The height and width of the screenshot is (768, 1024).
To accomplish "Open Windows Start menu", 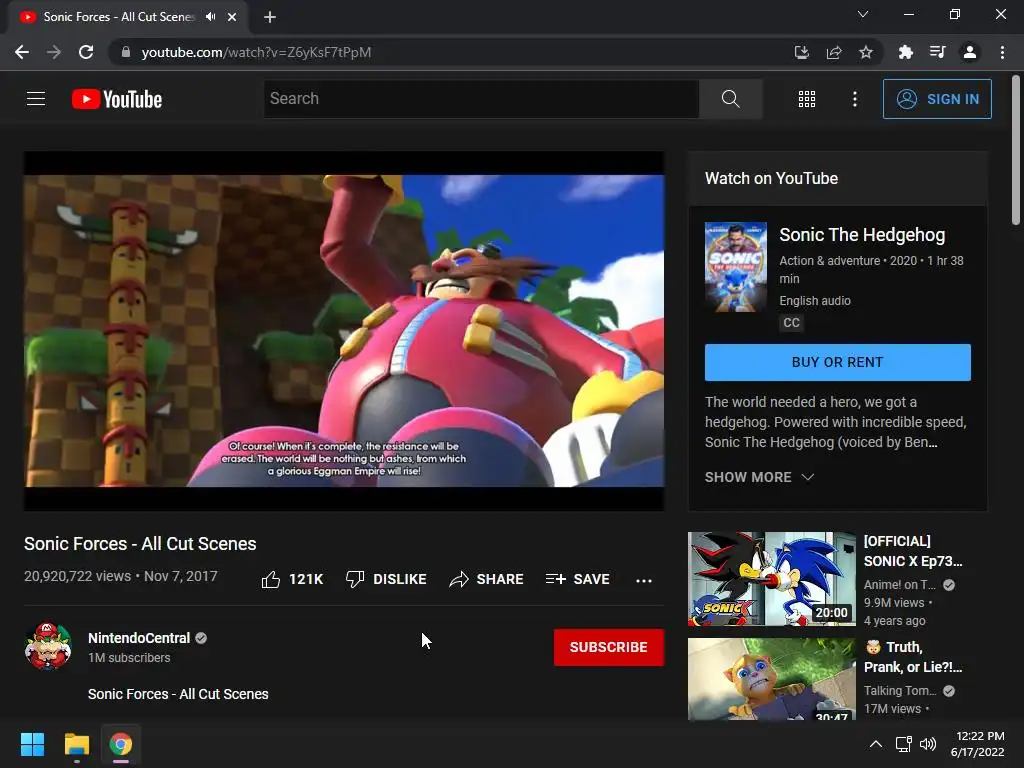I will click(32, 744).
